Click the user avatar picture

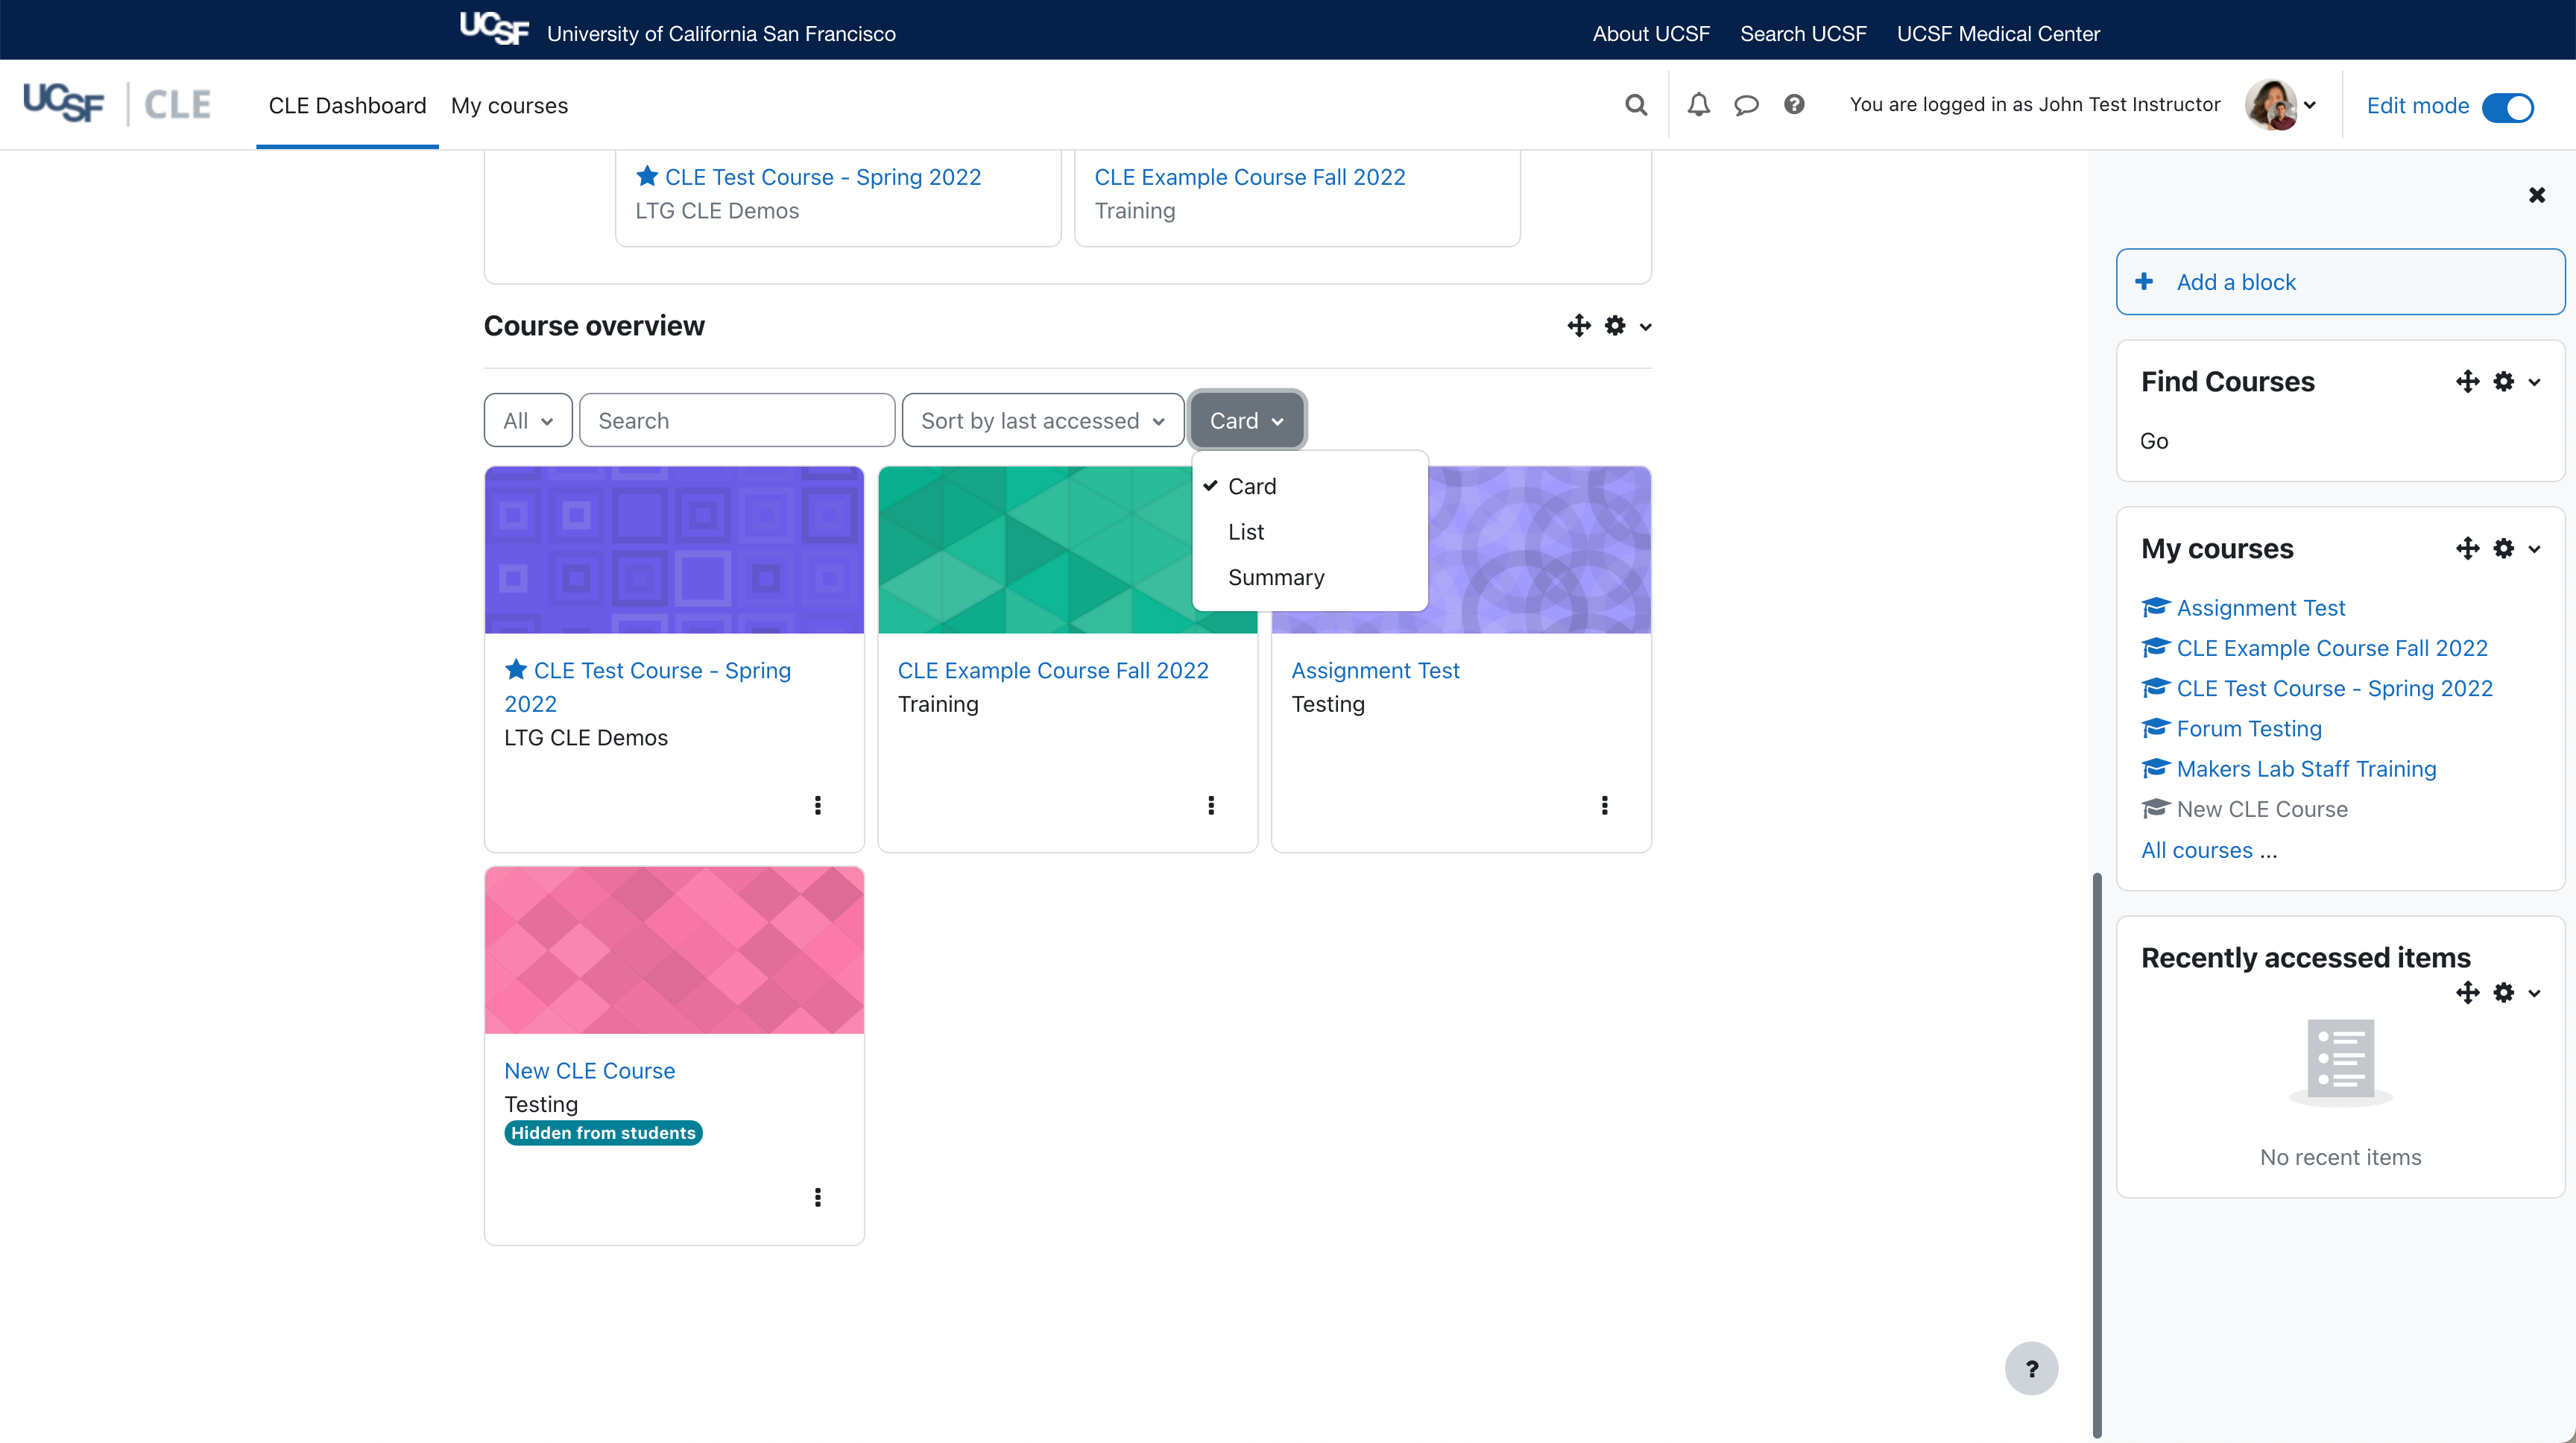coord(2270,105)
